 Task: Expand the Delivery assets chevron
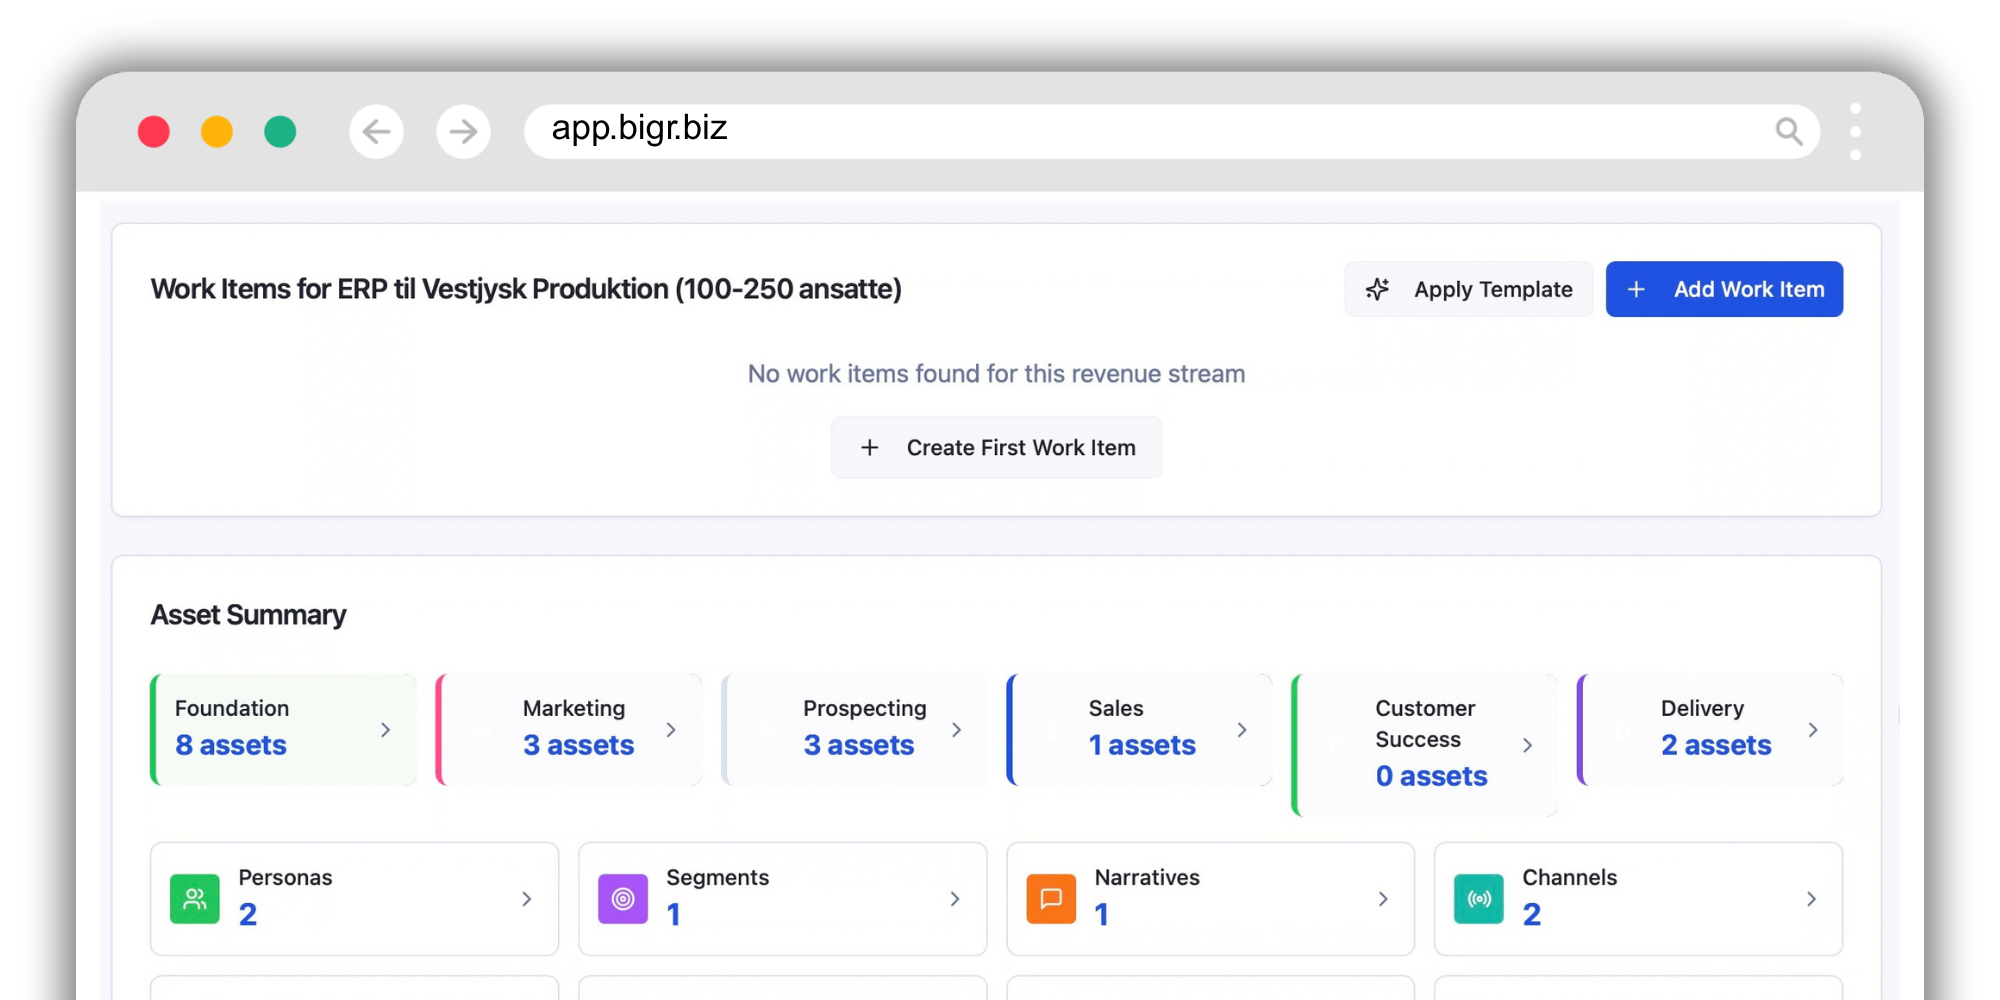pos(1812,730)
